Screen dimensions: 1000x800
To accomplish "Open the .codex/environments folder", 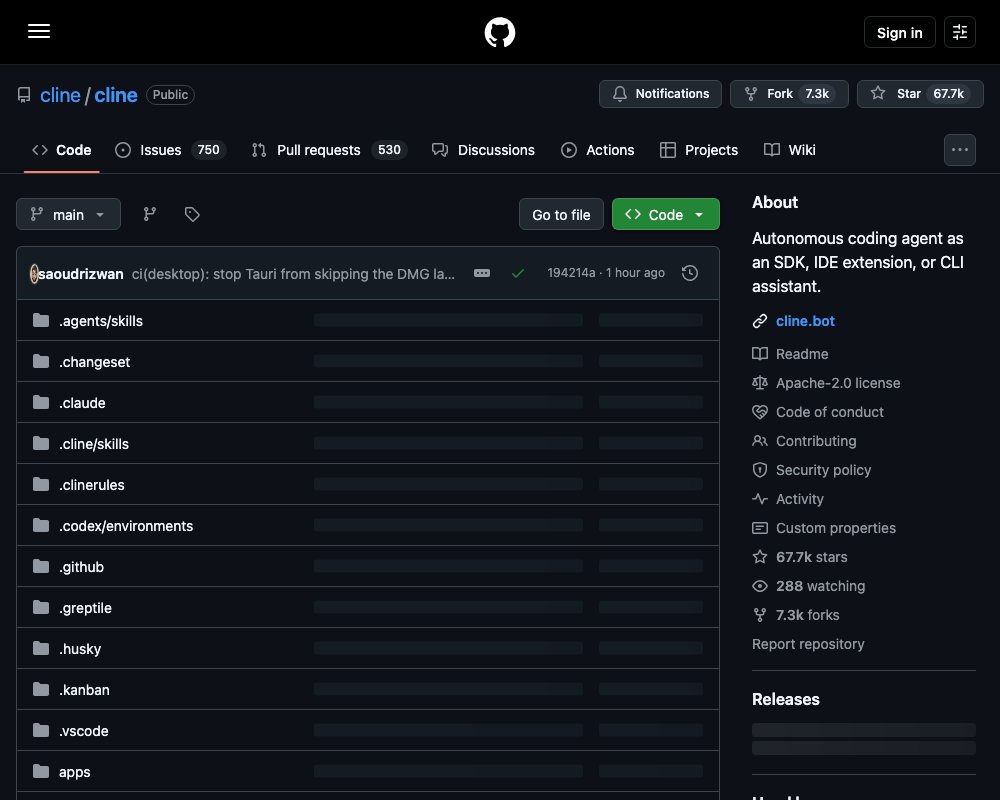I will coord(126,526).
